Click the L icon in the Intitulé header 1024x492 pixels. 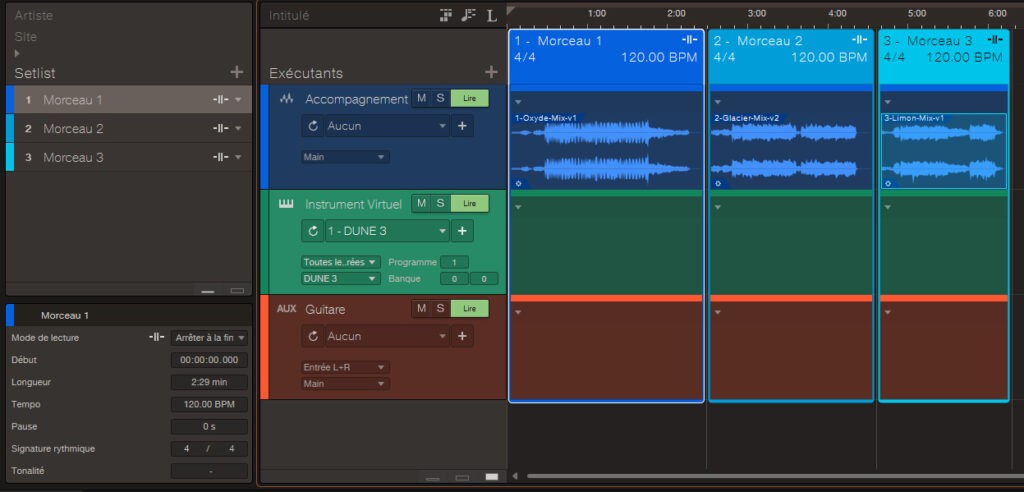click(x=491, y=16)
